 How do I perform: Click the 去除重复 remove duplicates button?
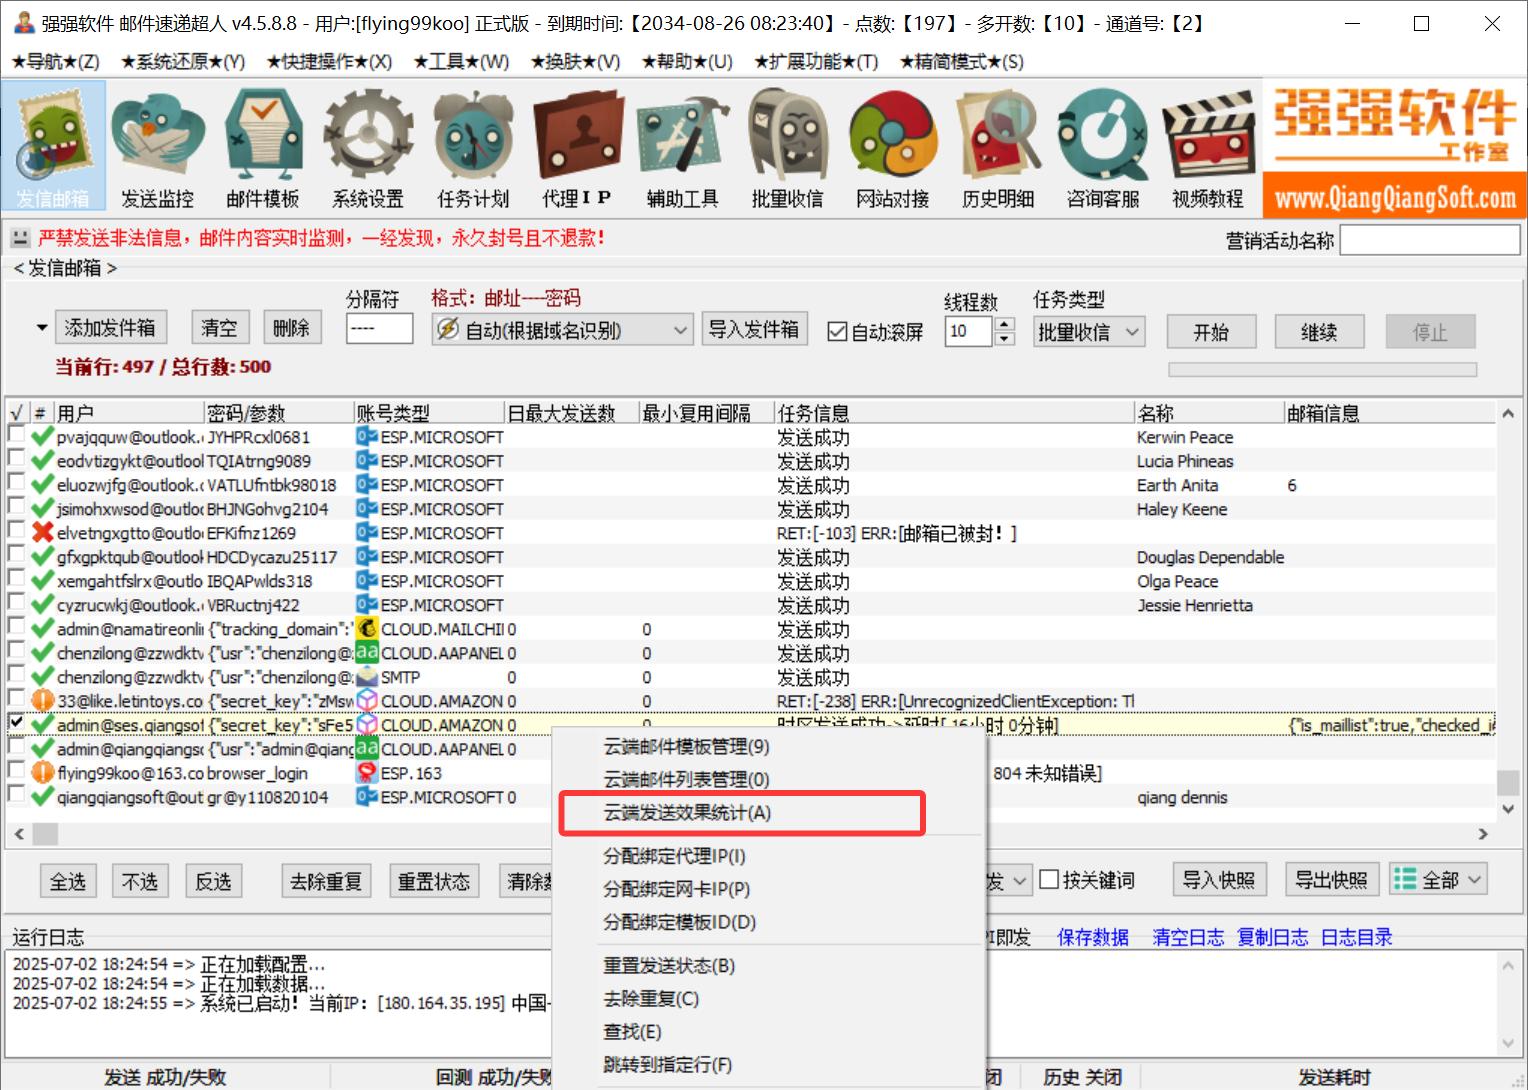coord(326,881)
